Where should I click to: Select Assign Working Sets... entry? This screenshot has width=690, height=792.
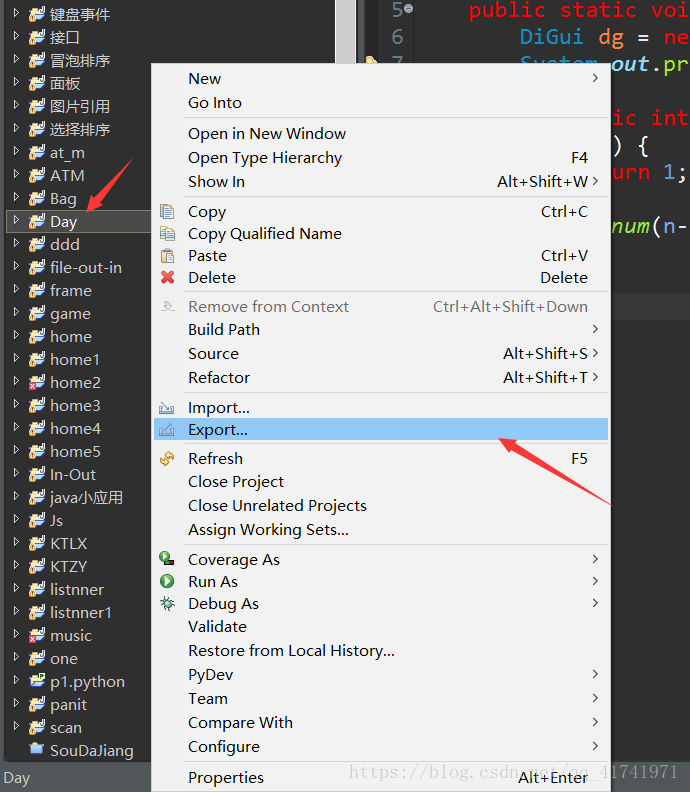tap(381, 529)
